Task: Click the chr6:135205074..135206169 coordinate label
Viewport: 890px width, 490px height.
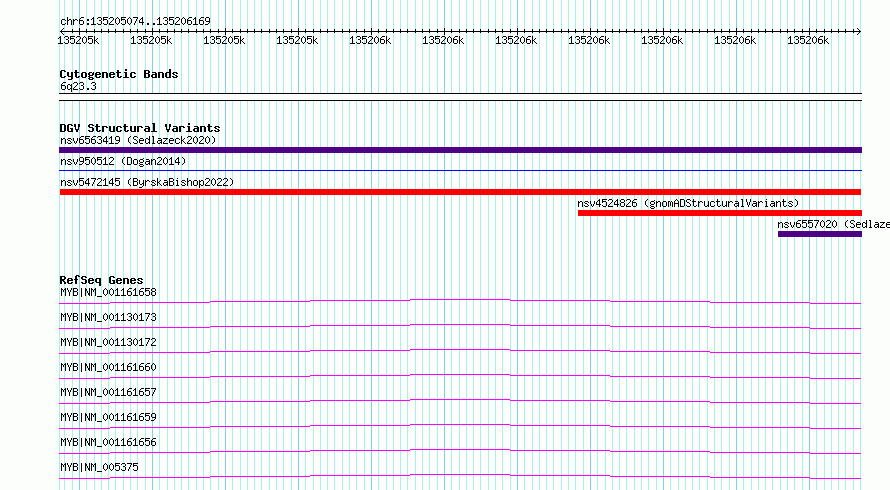Action: pos(135,22)
